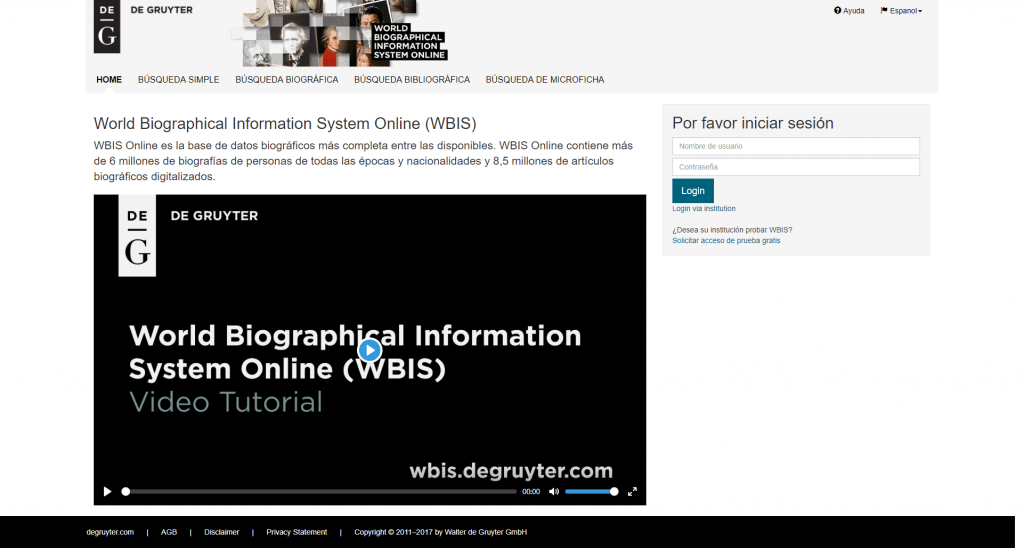Screen dimensions: 1024x548
Task: Follow the Login via institution link
Action: [x=704, y=208]
